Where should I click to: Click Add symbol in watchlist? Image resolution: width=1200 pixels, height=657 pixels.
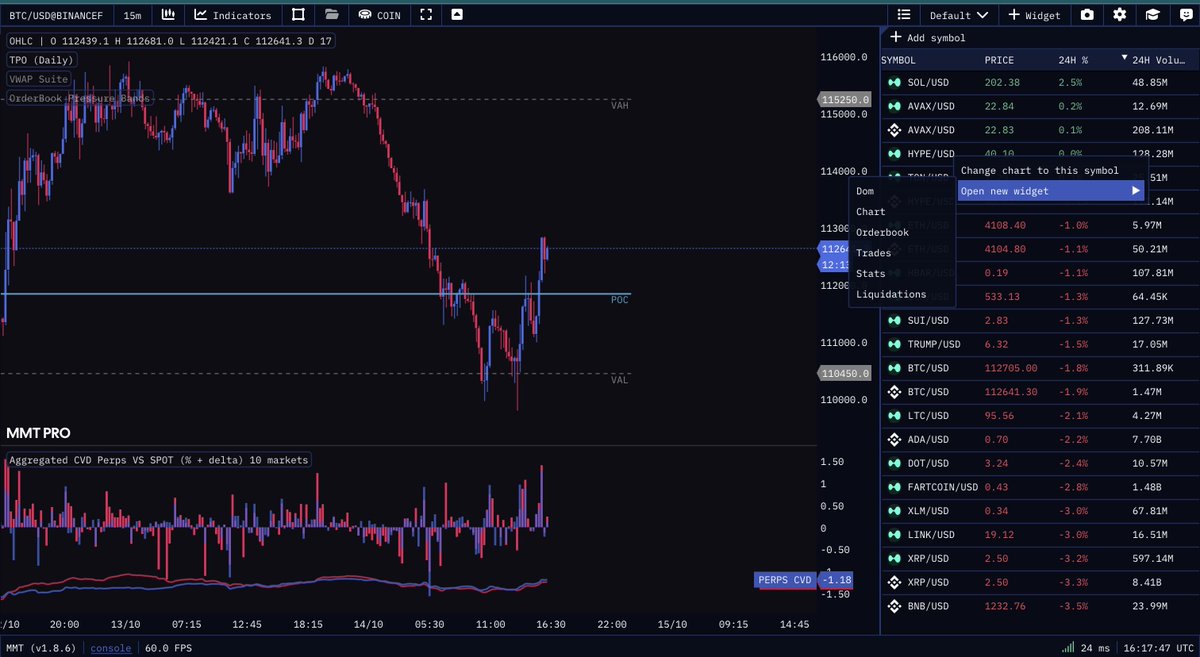coord(927,38)
